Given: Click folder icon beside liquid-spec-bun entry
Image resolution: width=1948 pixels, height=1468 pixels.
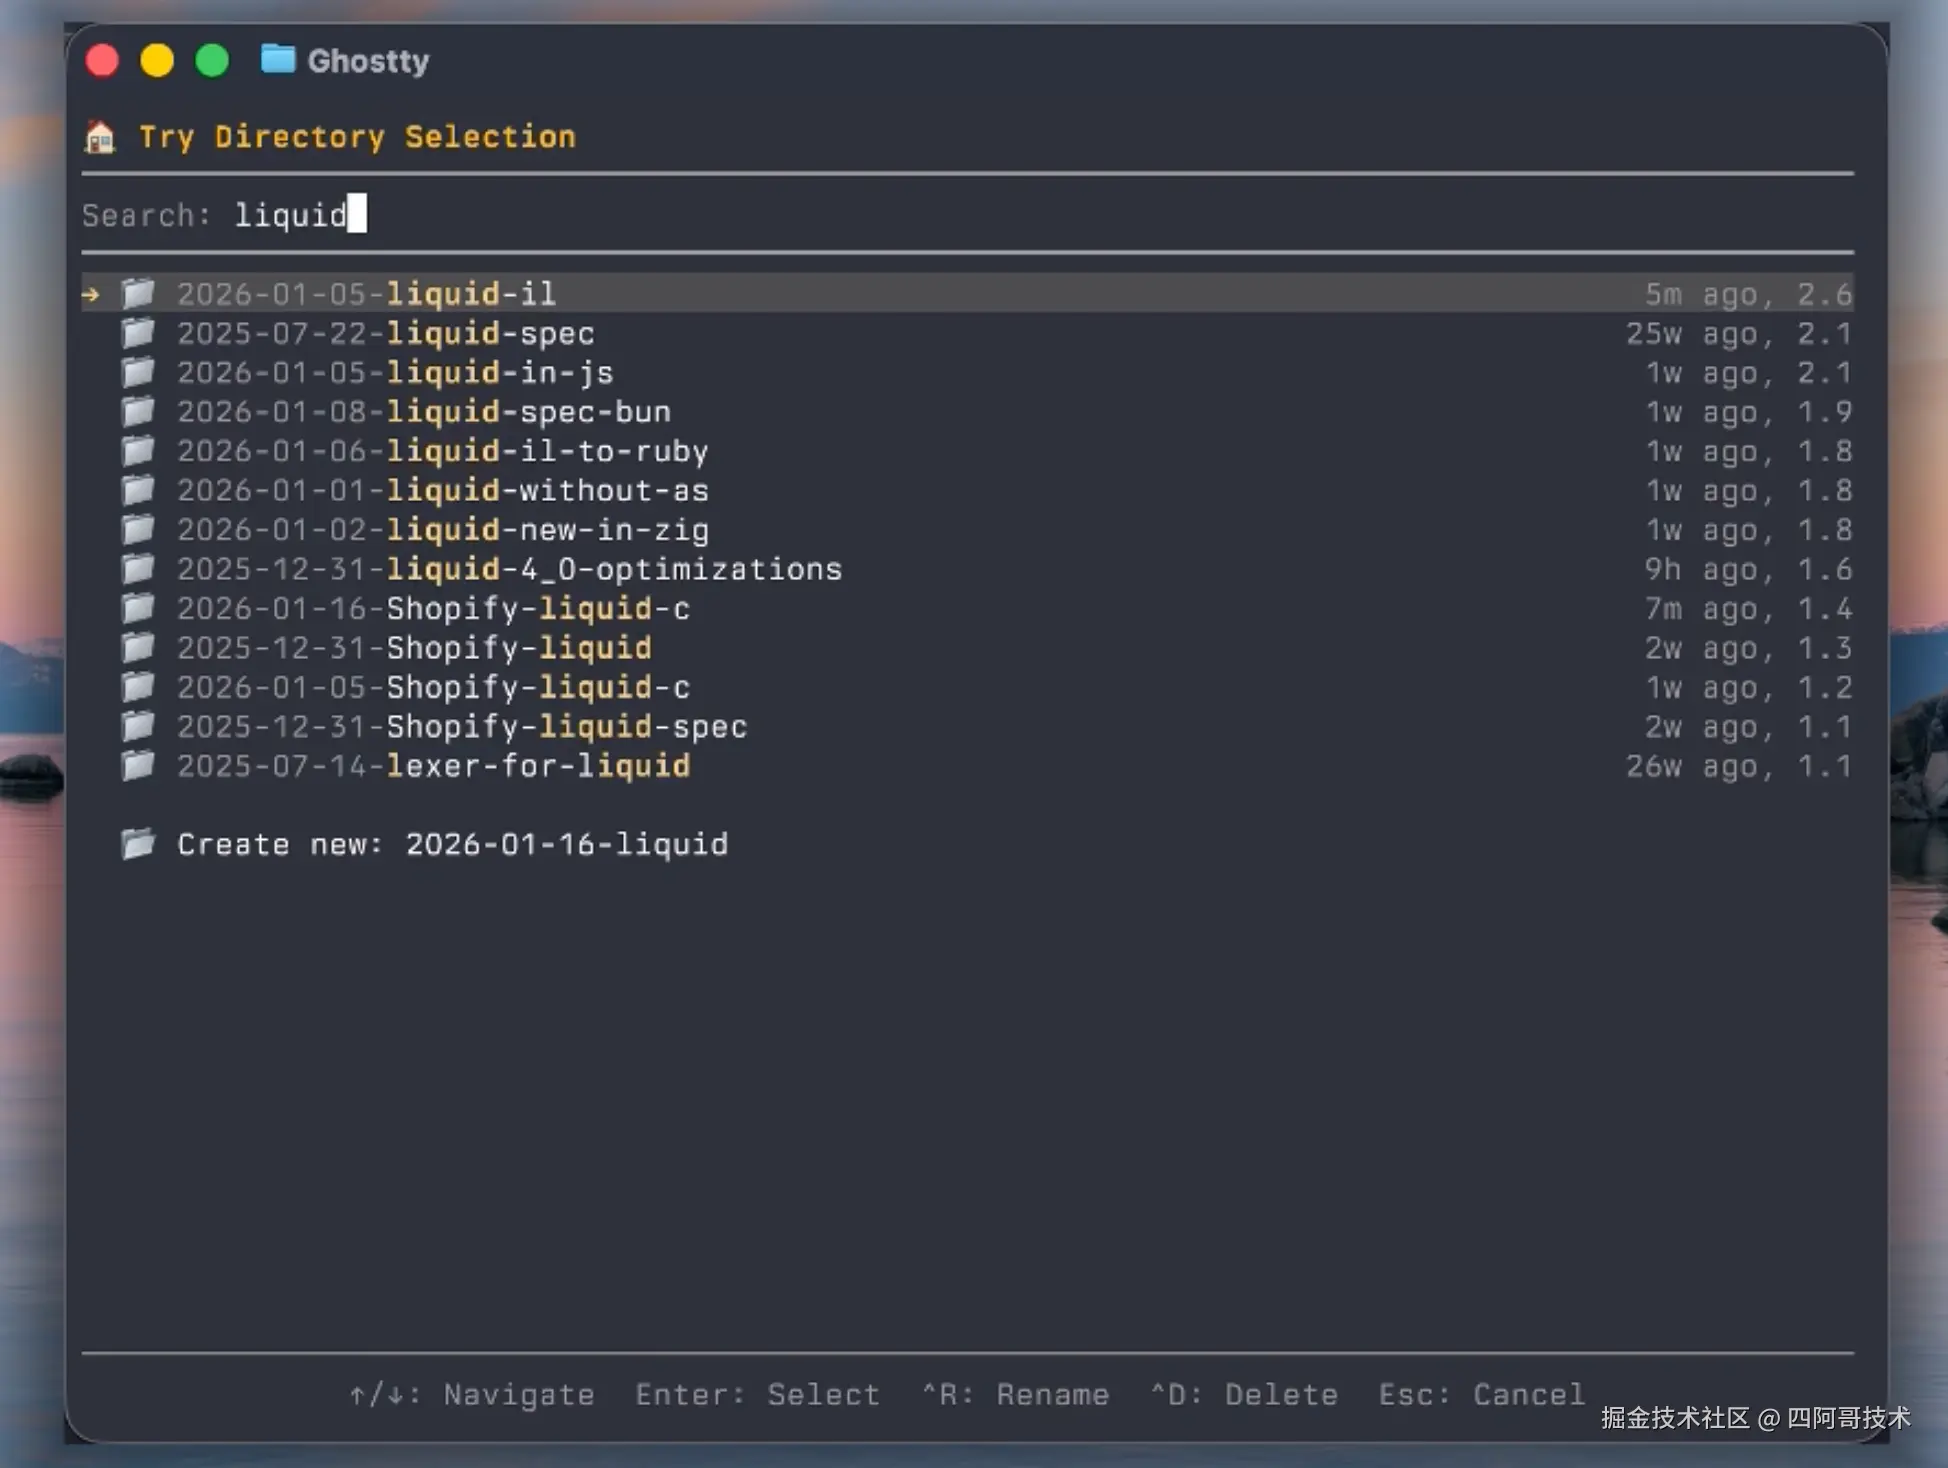Looking at the screenshot, I should pyautogui.click(x=138, y=411).
